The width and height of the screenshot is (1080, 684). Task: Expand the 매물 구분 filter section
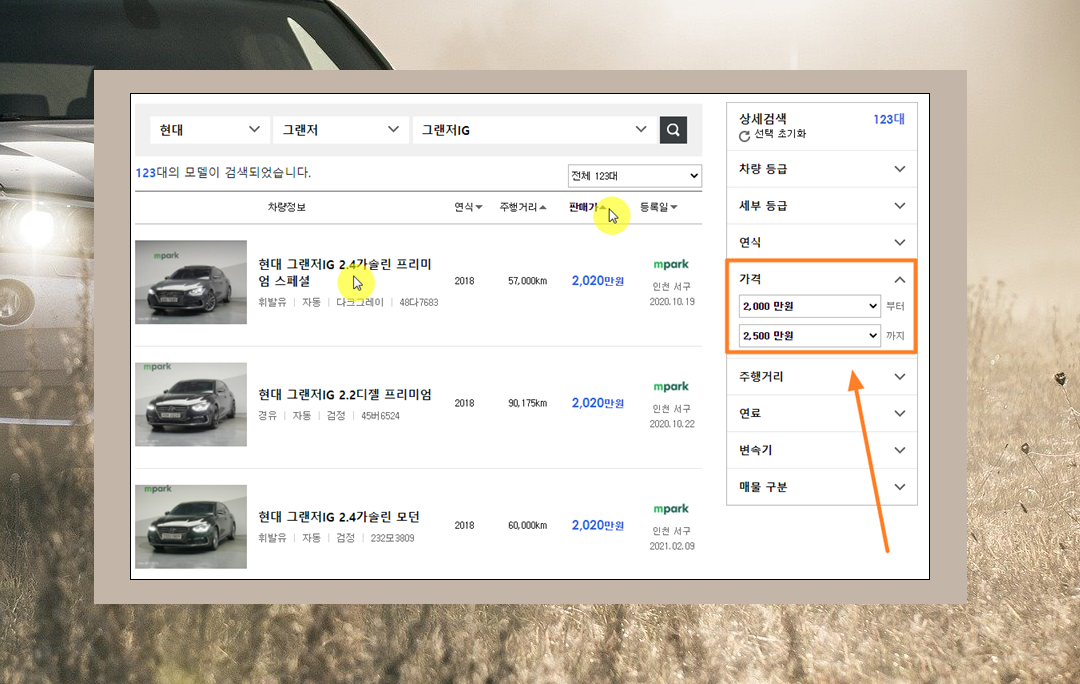822,486
